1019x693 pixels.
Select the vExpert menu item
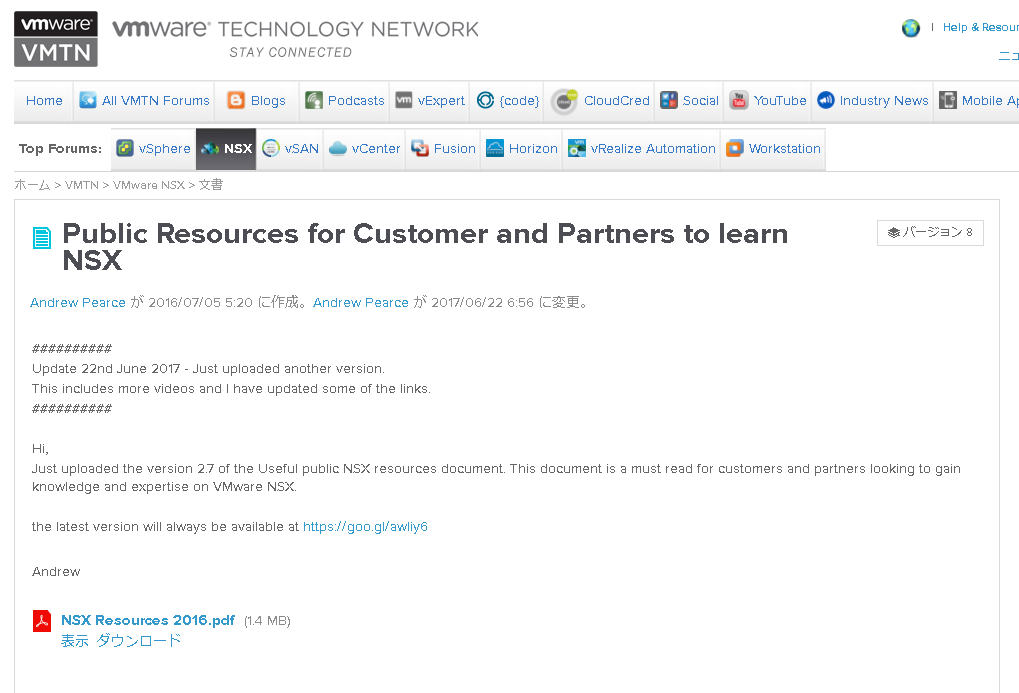441,101
